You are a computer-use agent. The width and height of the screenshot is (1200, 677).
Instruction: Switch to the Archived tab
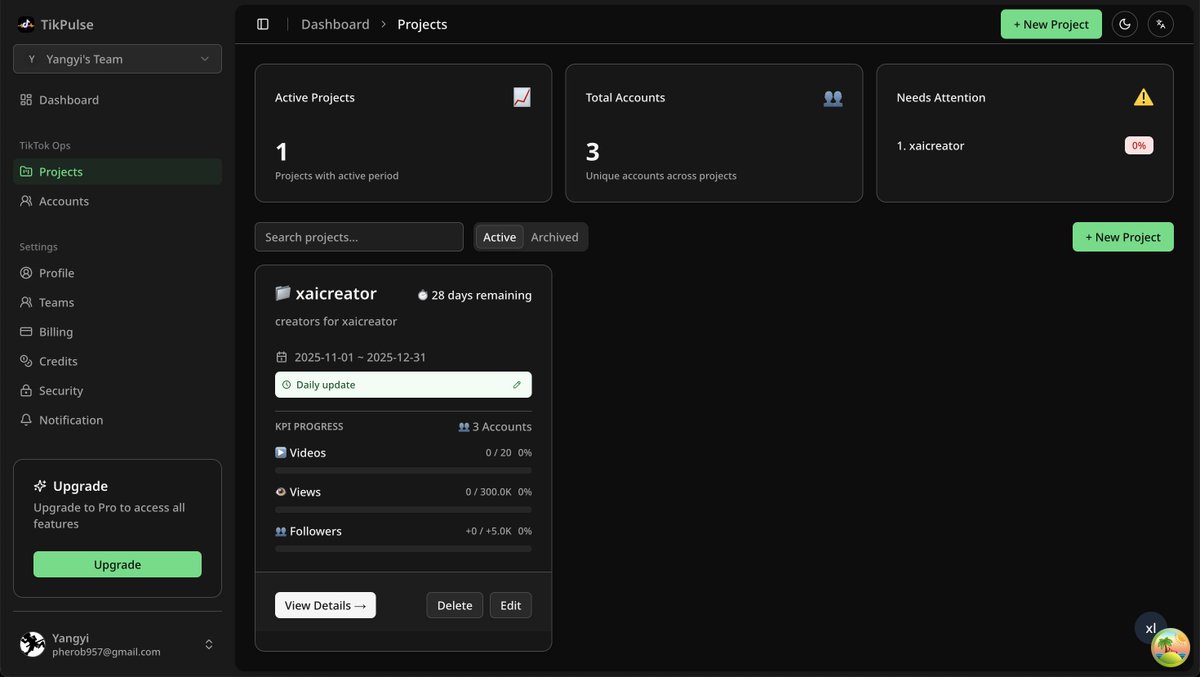point(555,237)
